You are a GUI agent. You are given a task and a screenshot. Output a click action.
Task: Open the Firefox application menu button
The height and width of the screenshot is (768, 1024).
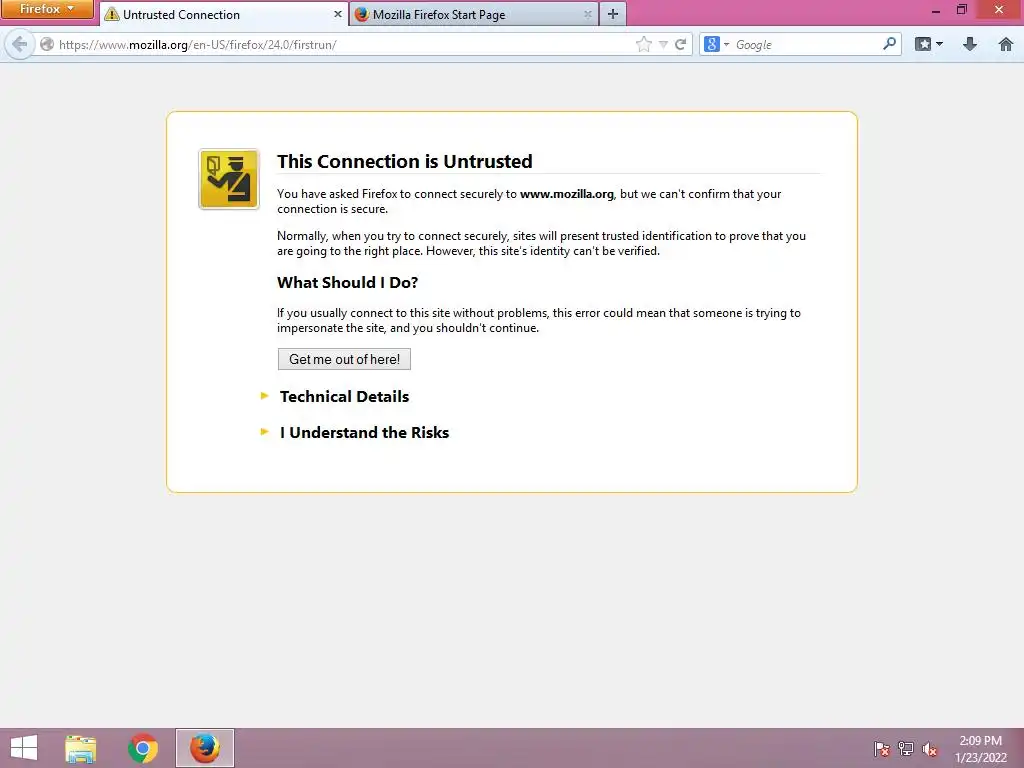(47, 9)
